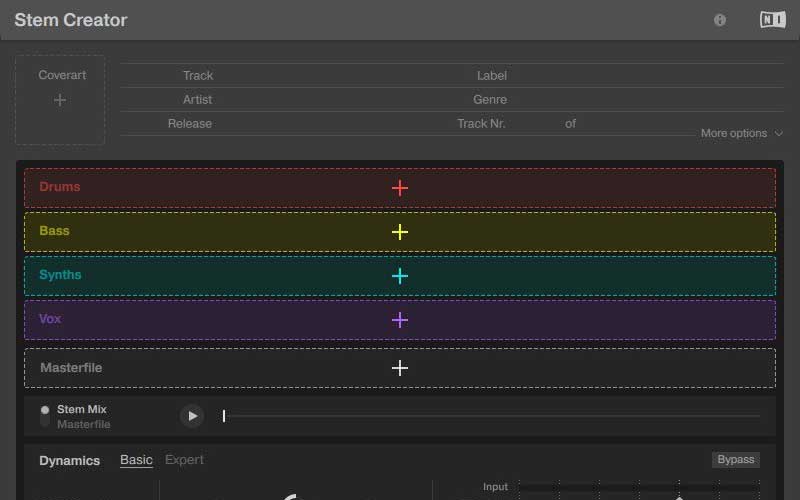
Task: Rename the Synths stem label
Action: pyautogui.click(x=60, y=274)
